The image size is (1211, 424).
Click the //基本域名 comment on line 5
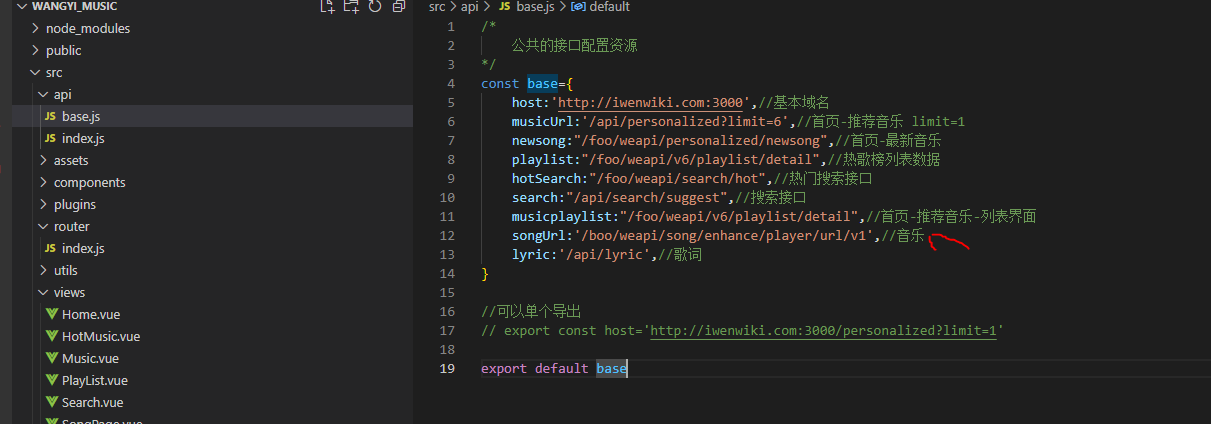793,103
